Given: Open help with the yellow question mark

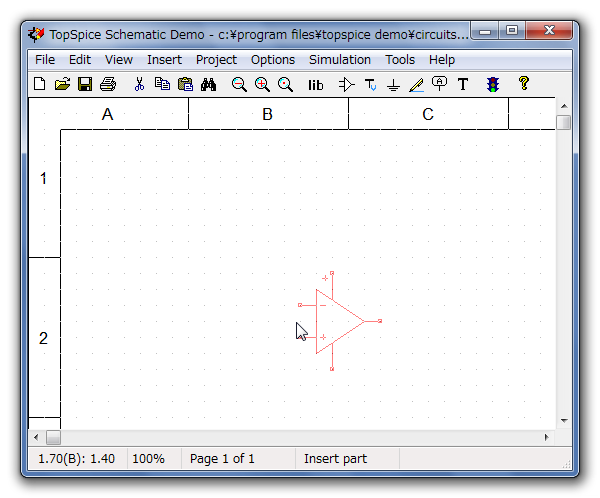Looking at the screenshot, I should (524, 83).
